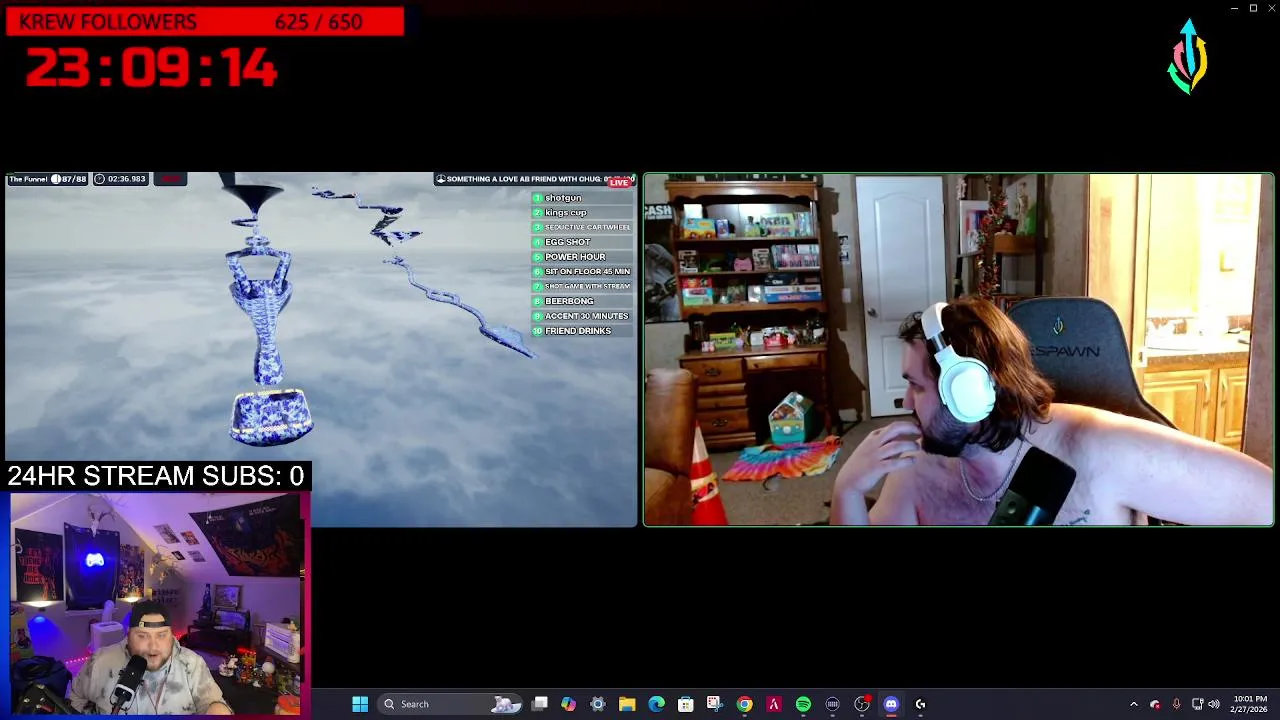The height and width of the screenshot is (720, 1280).
Task: Open the Windows Start menu
Action: point(360,704)
